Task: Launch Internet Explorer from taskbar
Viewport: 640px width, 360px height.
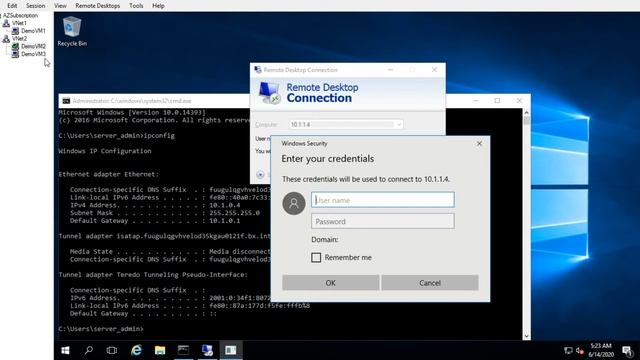Action: tap(136, 350)
